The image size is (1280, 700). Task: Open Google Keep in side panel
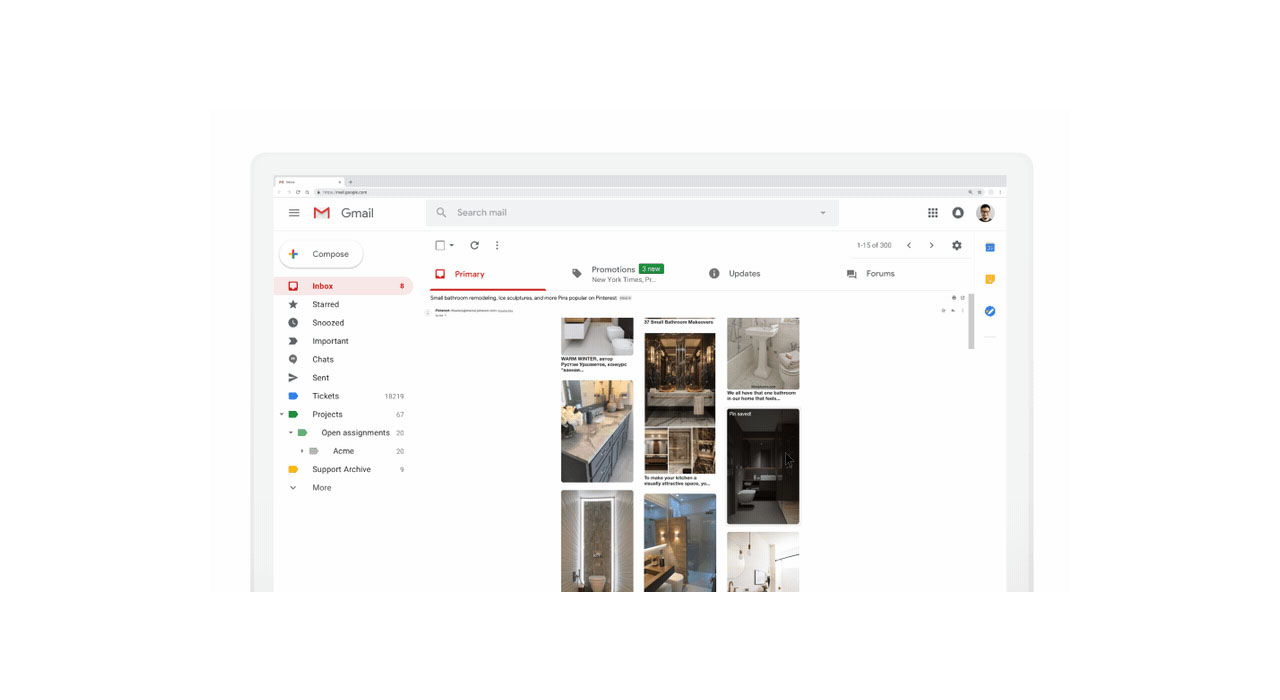[990, 279]
